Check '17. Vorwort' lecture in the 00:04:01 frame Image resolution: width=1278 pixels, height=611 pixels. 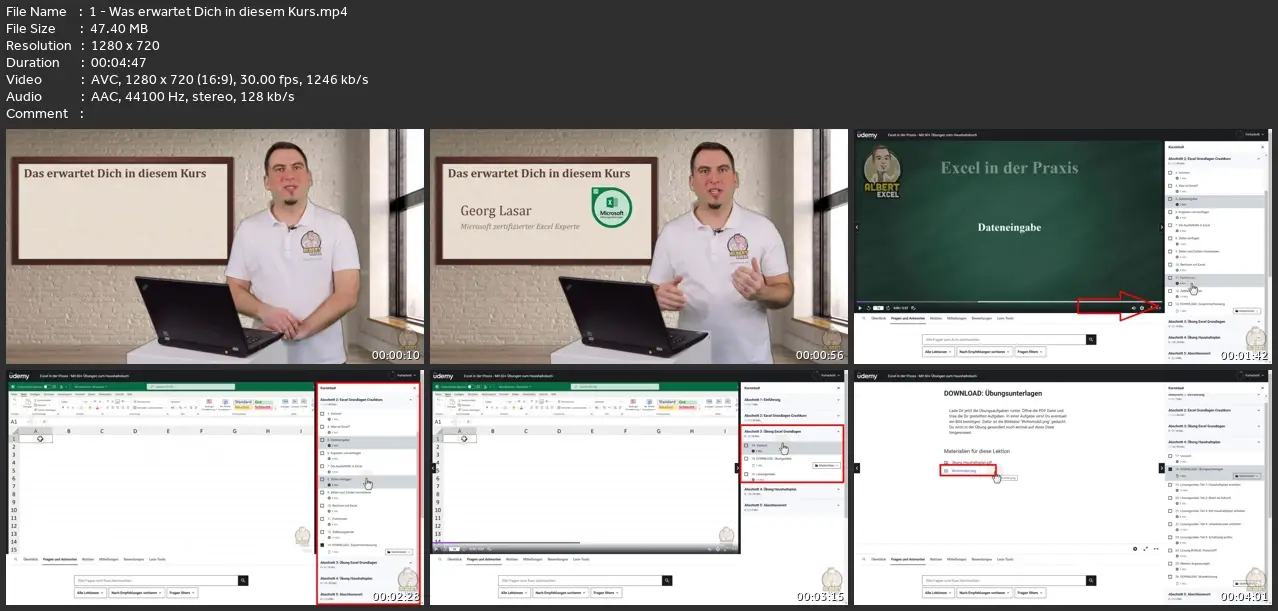click(x=1170, y=456)
